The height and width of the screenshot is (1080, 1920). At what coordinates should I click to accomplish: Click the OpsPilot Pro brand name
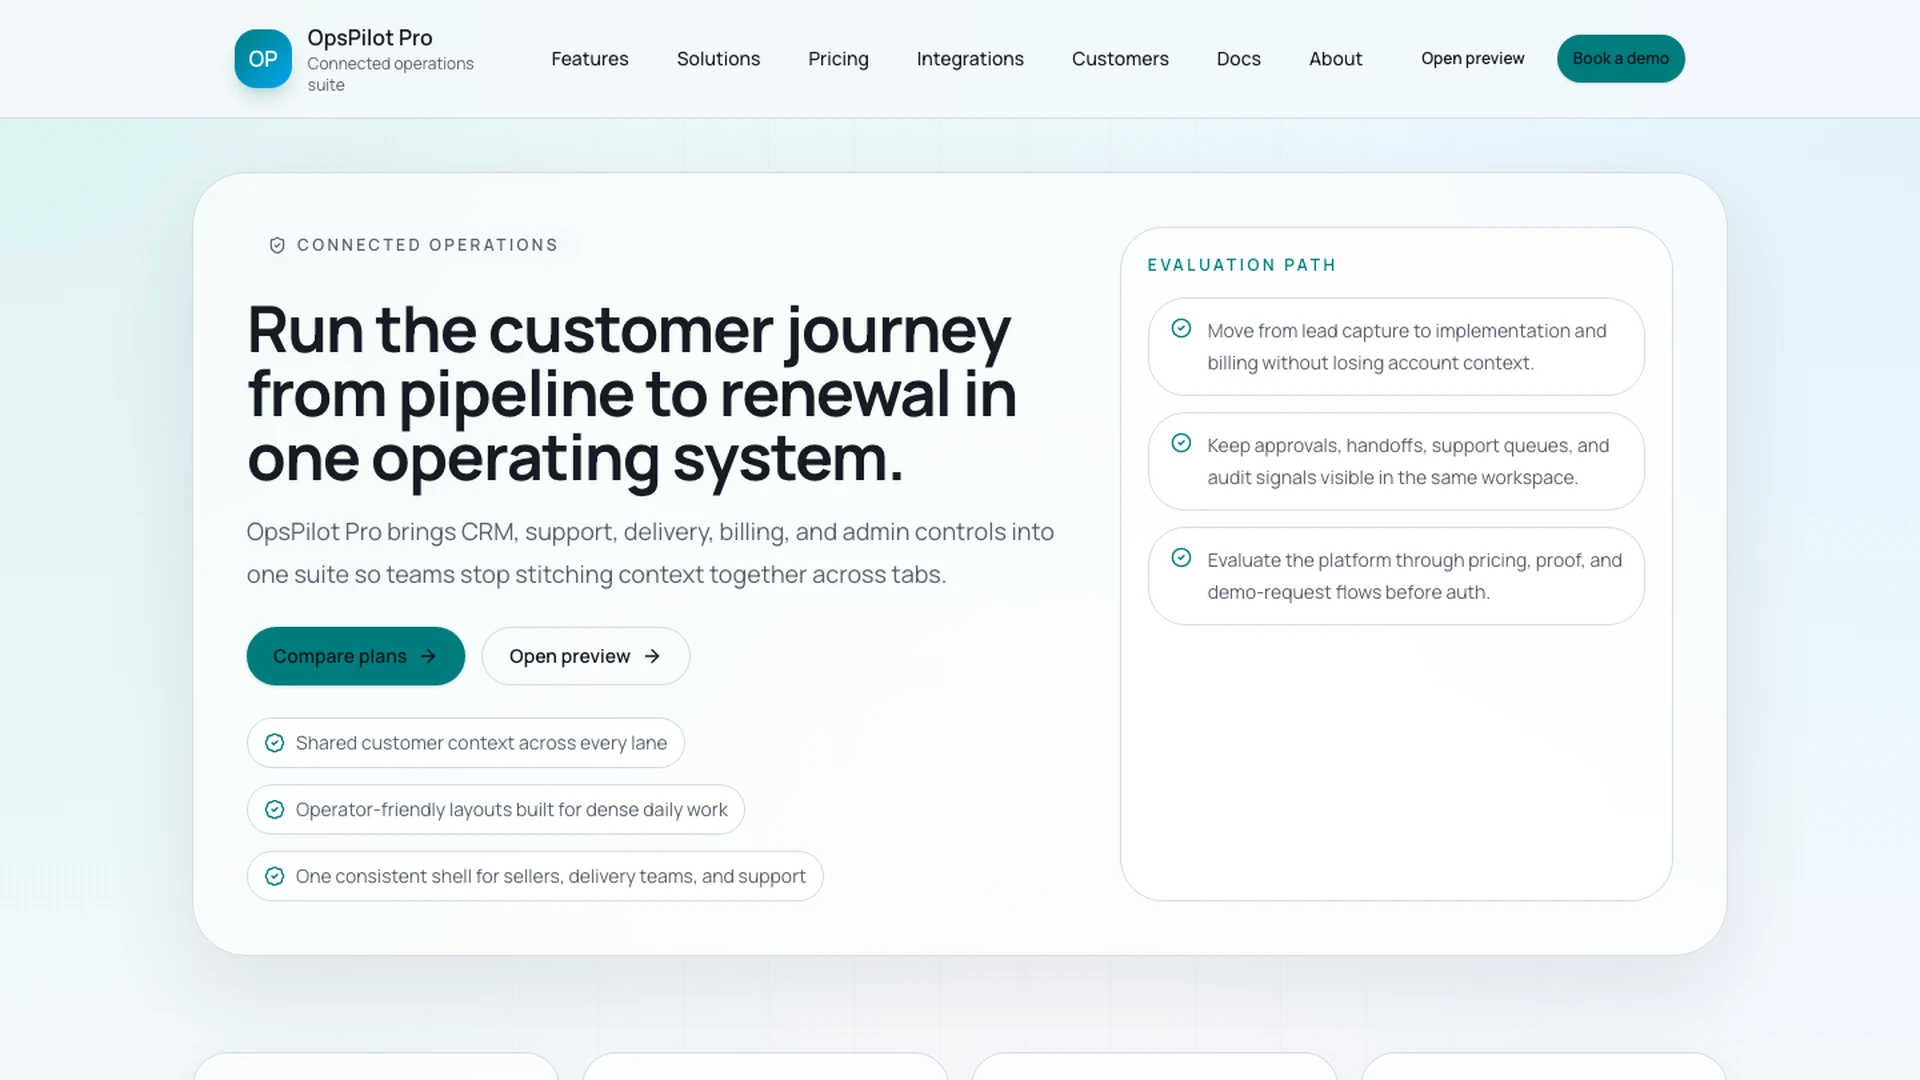[370, 38]
